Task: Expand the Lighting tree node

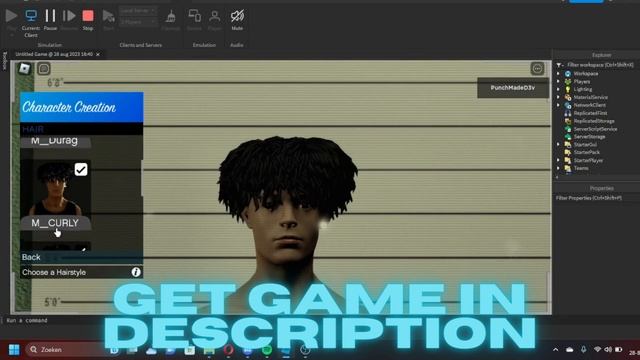Action: pyautogui.click(x=558, y=89)
